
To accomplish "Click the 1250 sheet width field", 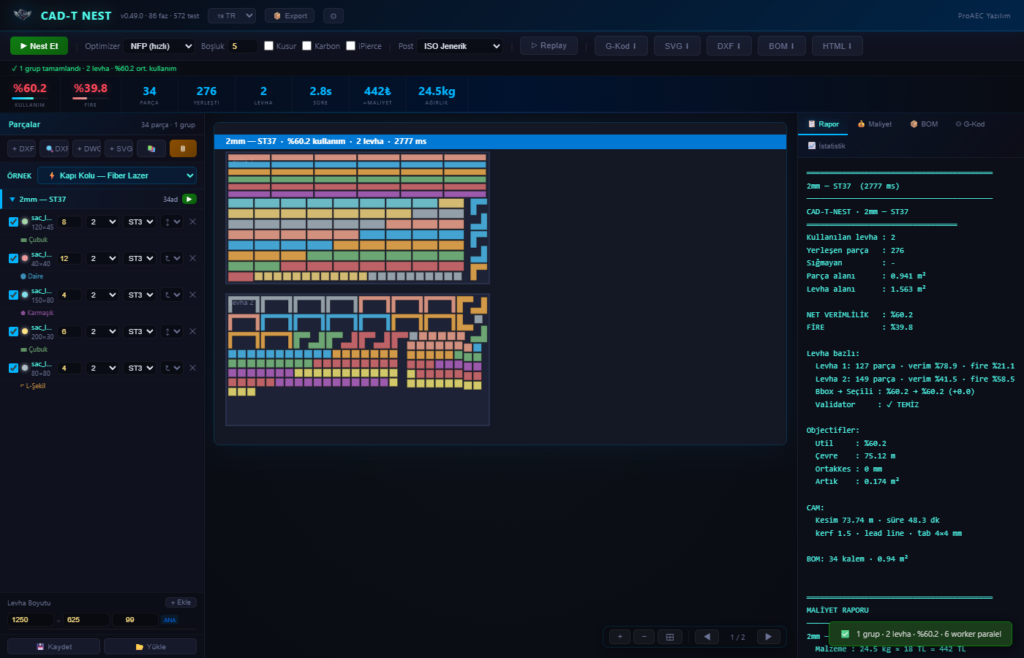I will tap(30, 619).
